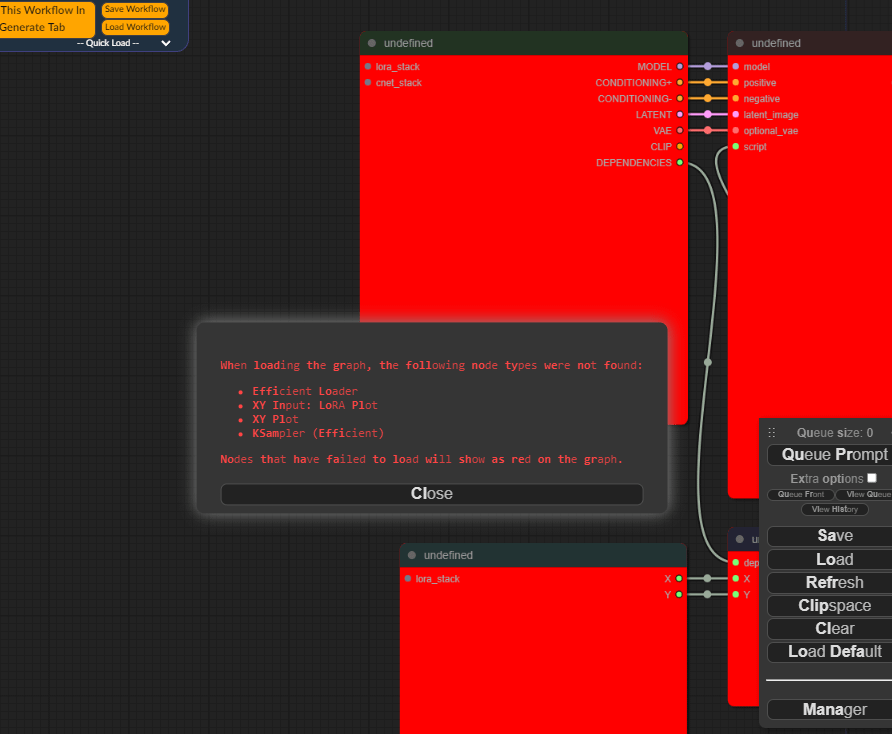This screenshot has width=892, height=734.
Task: Click the lora_stack input socket on bottom node
Action: coord(408,579)
